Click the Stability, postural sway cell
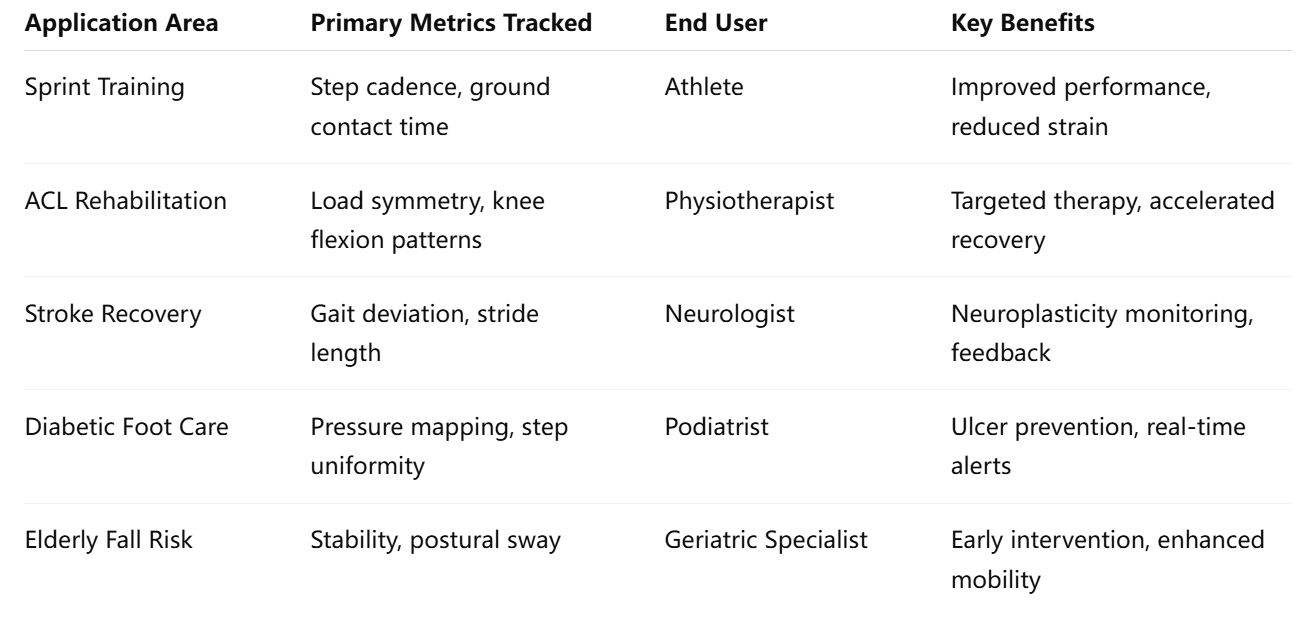Image resolution: width=1316 pixels, height=621 pixels. (x=436, y=541)
